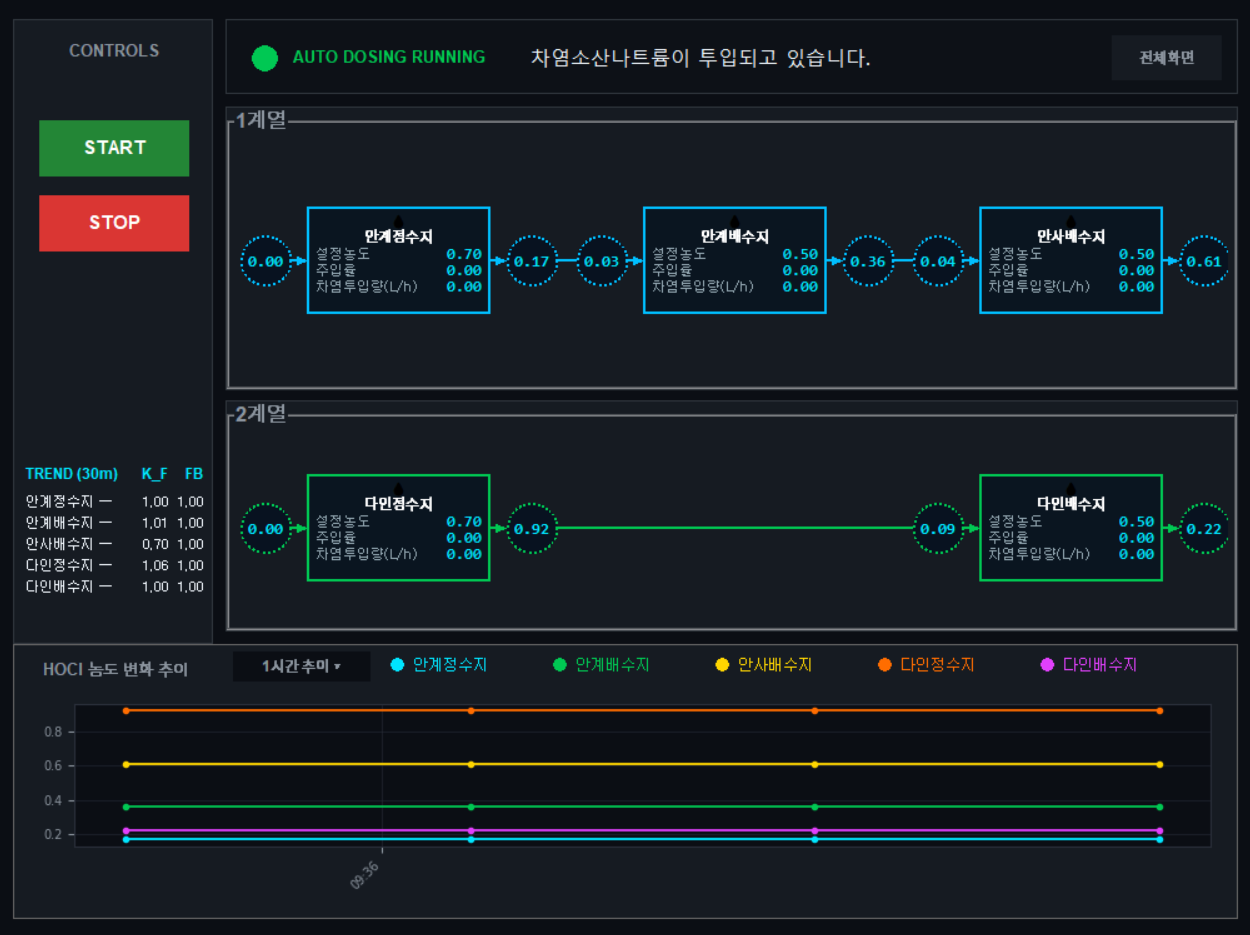Toggle the 안사배수지 yellow legend entry
The height and width of the screenshot is (935, 1250).
pos(764,665)
